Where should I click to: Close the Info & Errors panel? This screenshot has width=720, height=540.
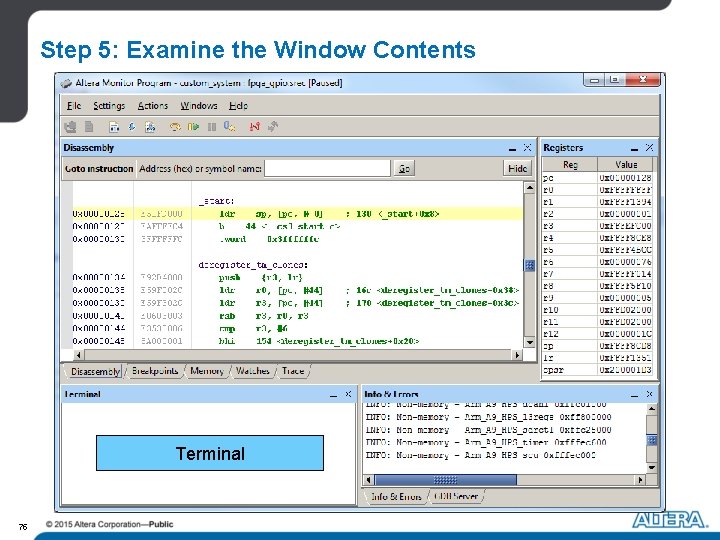(x=649, y=394)
